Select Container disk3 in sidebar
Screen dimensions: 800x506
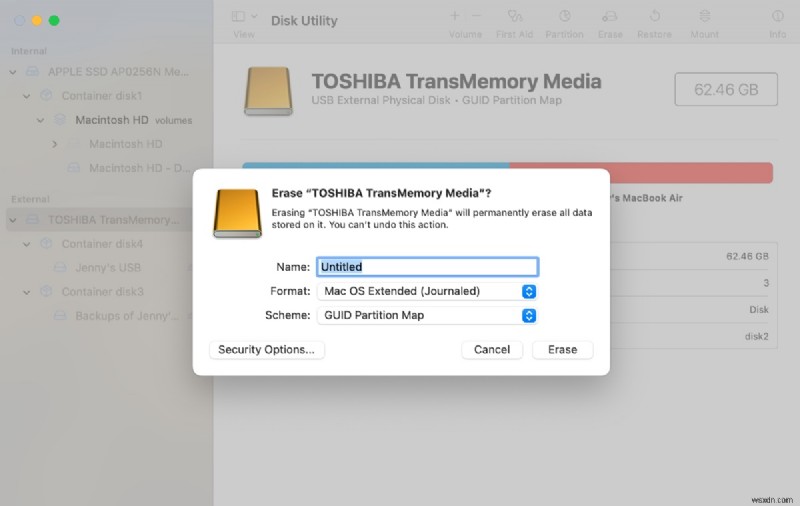pos(103,292)
